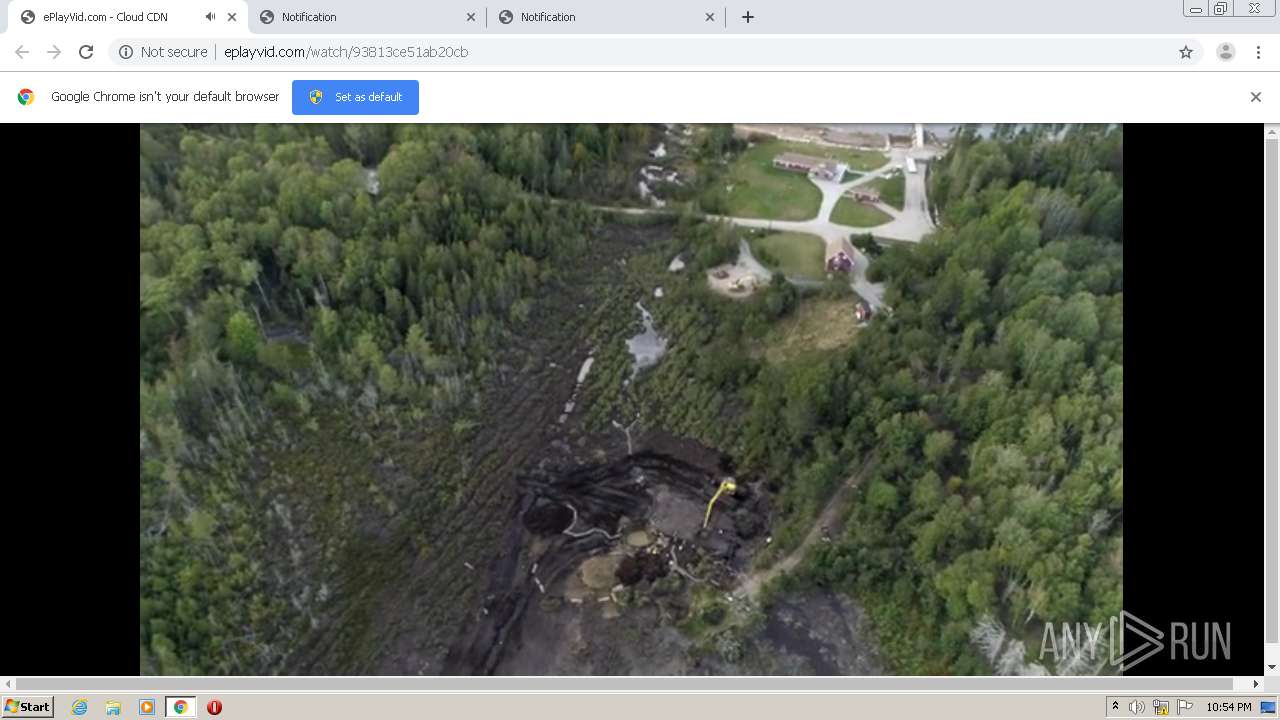Set Chrome as default browser
The height and width of the screenshot is (720, 1280).
click(x=355, y=97)
